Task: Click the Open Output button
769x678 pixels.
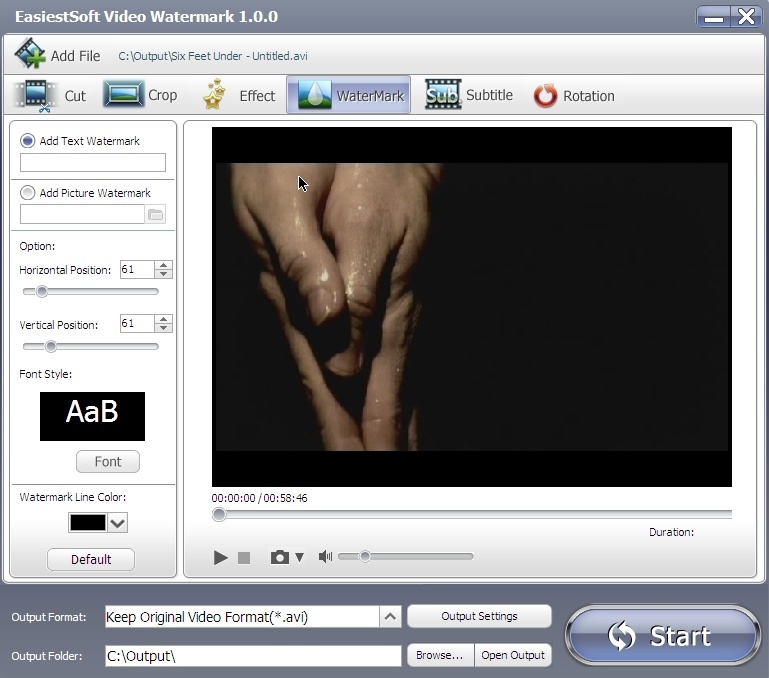Action: coord(513,655)
